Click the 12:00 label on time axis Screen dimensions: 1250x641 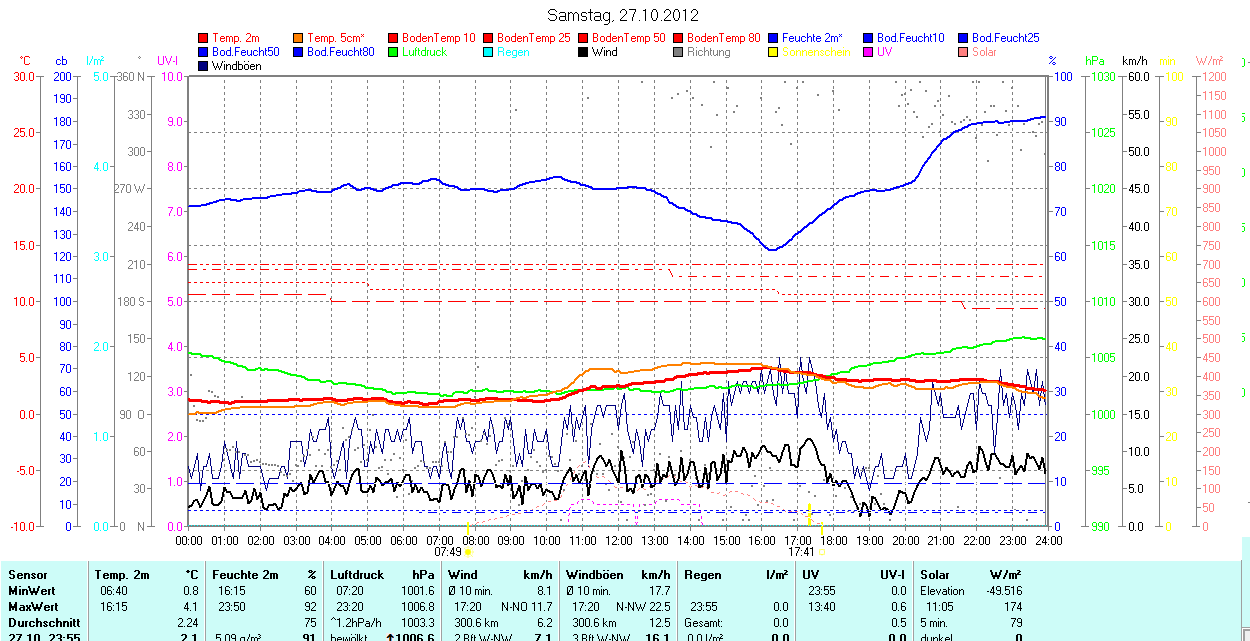(618, 540)
